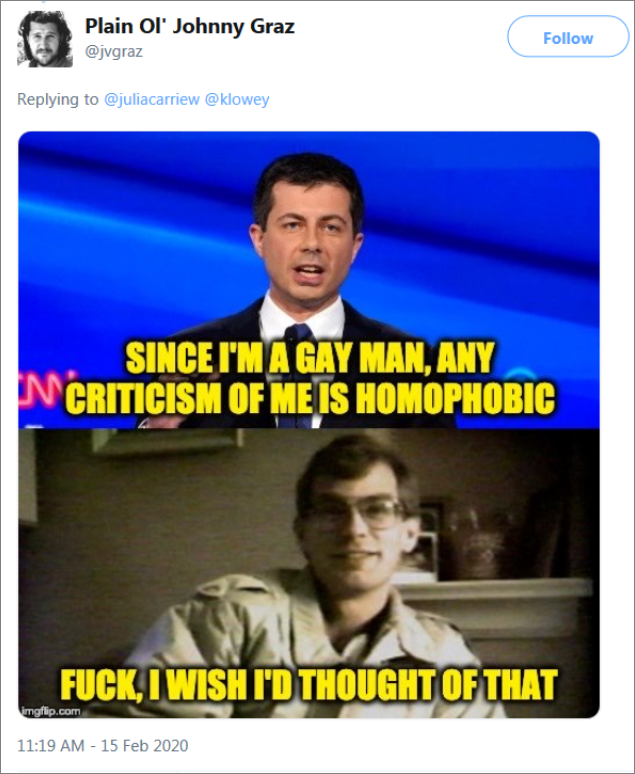Screen dimensions: 635x774
Task: Open the tweet timestamp 11:19 AM
Action: [50, 745]
